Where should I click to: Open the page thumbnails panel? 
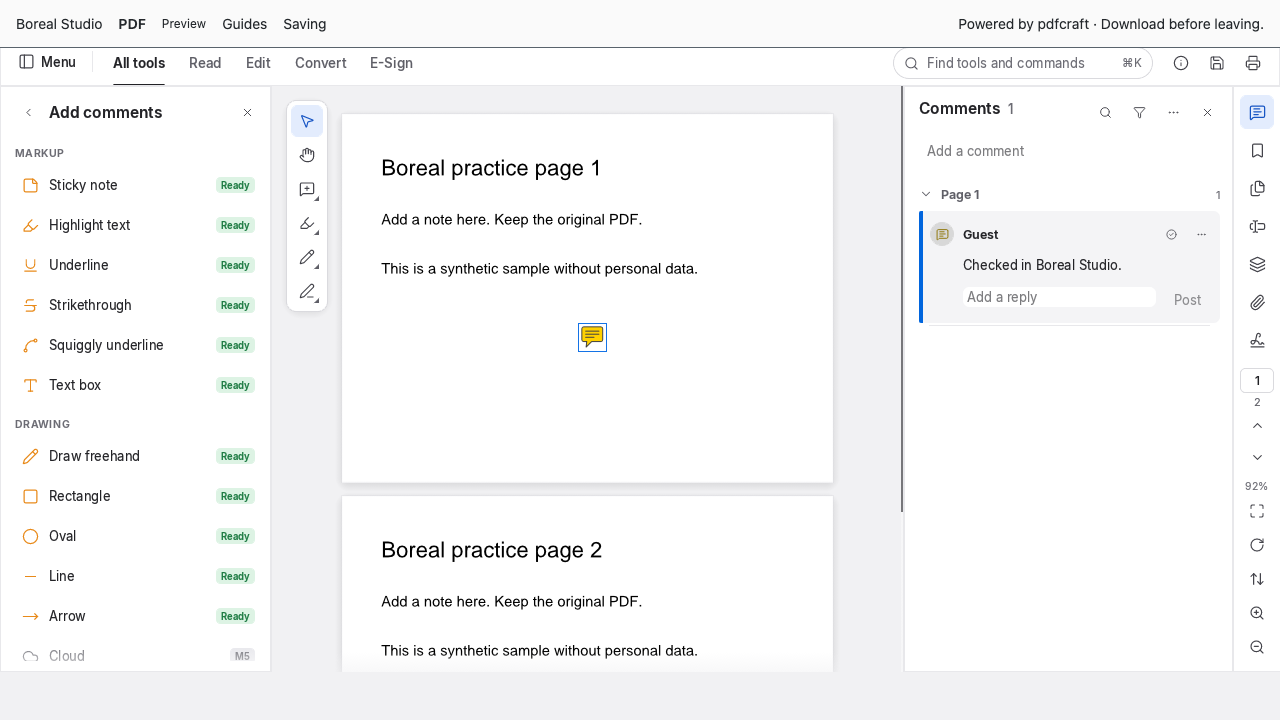[1257, 188]
